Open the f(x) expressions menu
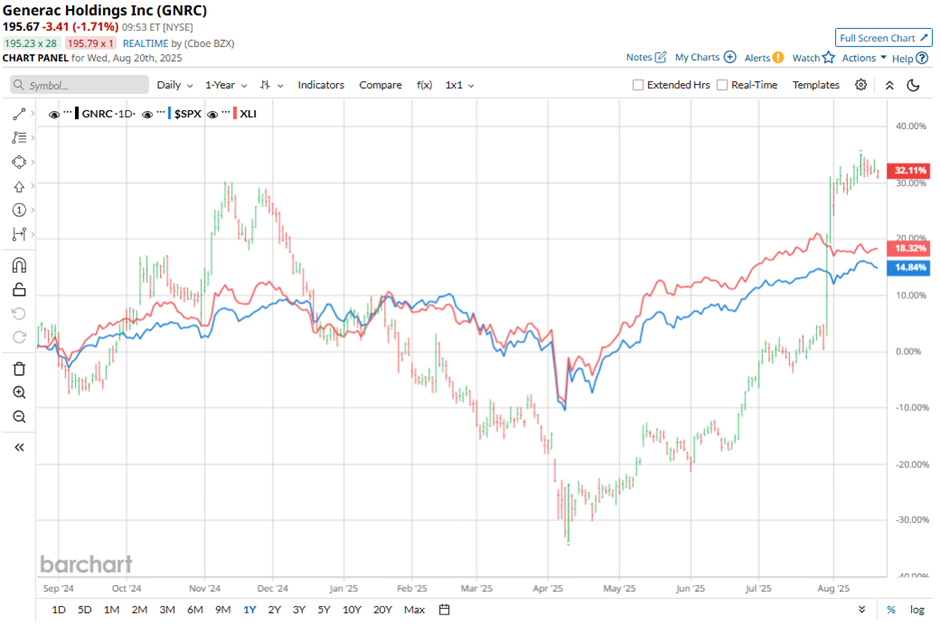The height and width of the screenshot is (625, 940). (424, 85)
